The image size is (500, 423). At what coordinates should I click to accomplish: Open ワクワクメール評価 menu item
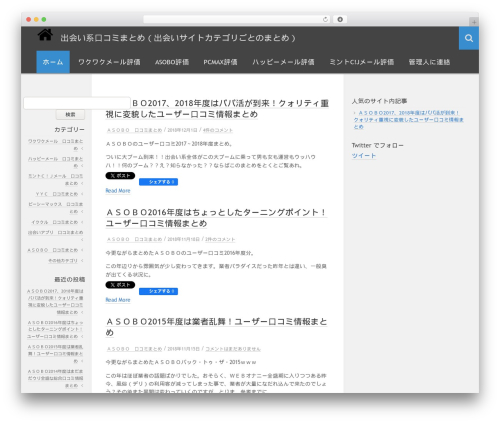(109, 62)
